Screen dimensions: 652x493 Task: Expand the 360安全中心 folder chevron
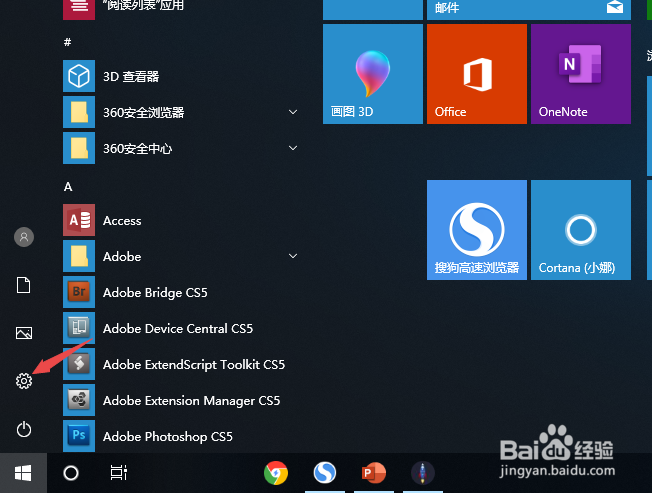tap(293, 148)
